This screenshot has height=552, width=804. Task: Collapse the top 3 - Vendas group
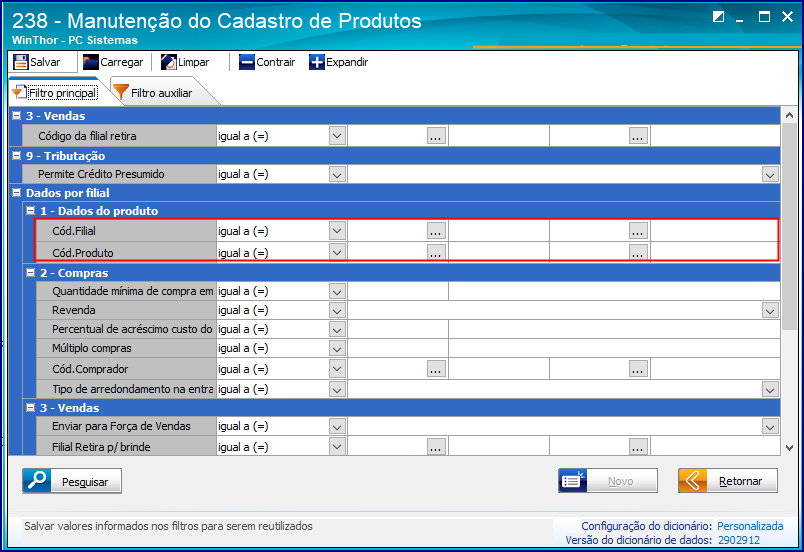click(x=16, y=116)
